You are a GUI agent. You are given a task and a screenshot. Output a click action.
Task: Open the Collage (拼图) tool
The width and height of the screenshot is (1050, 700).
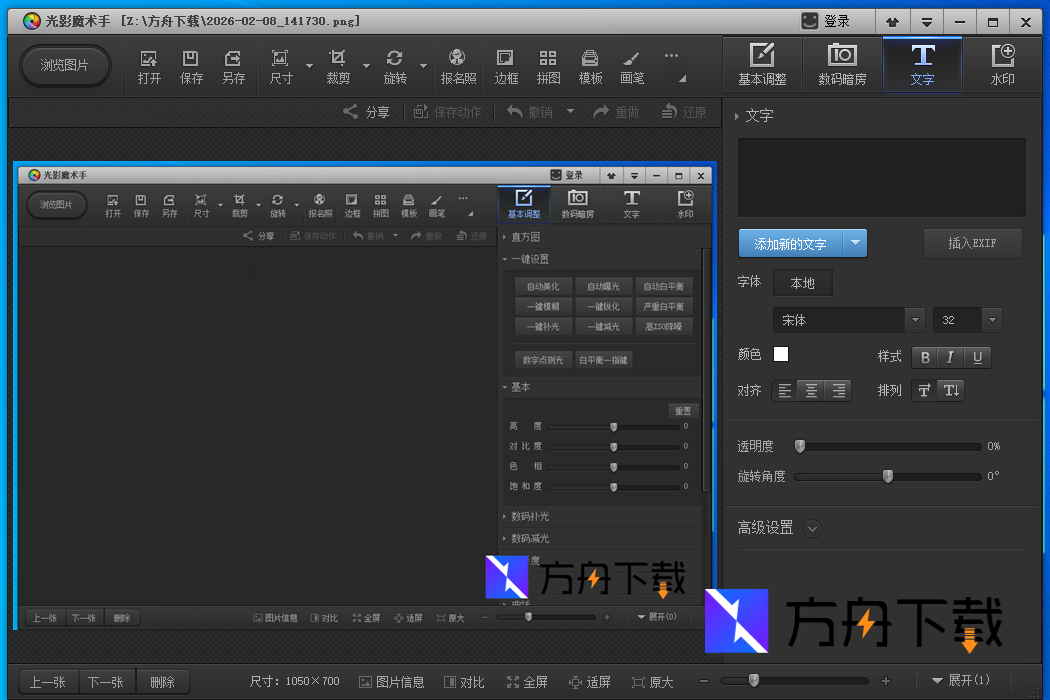pos(548,66)
